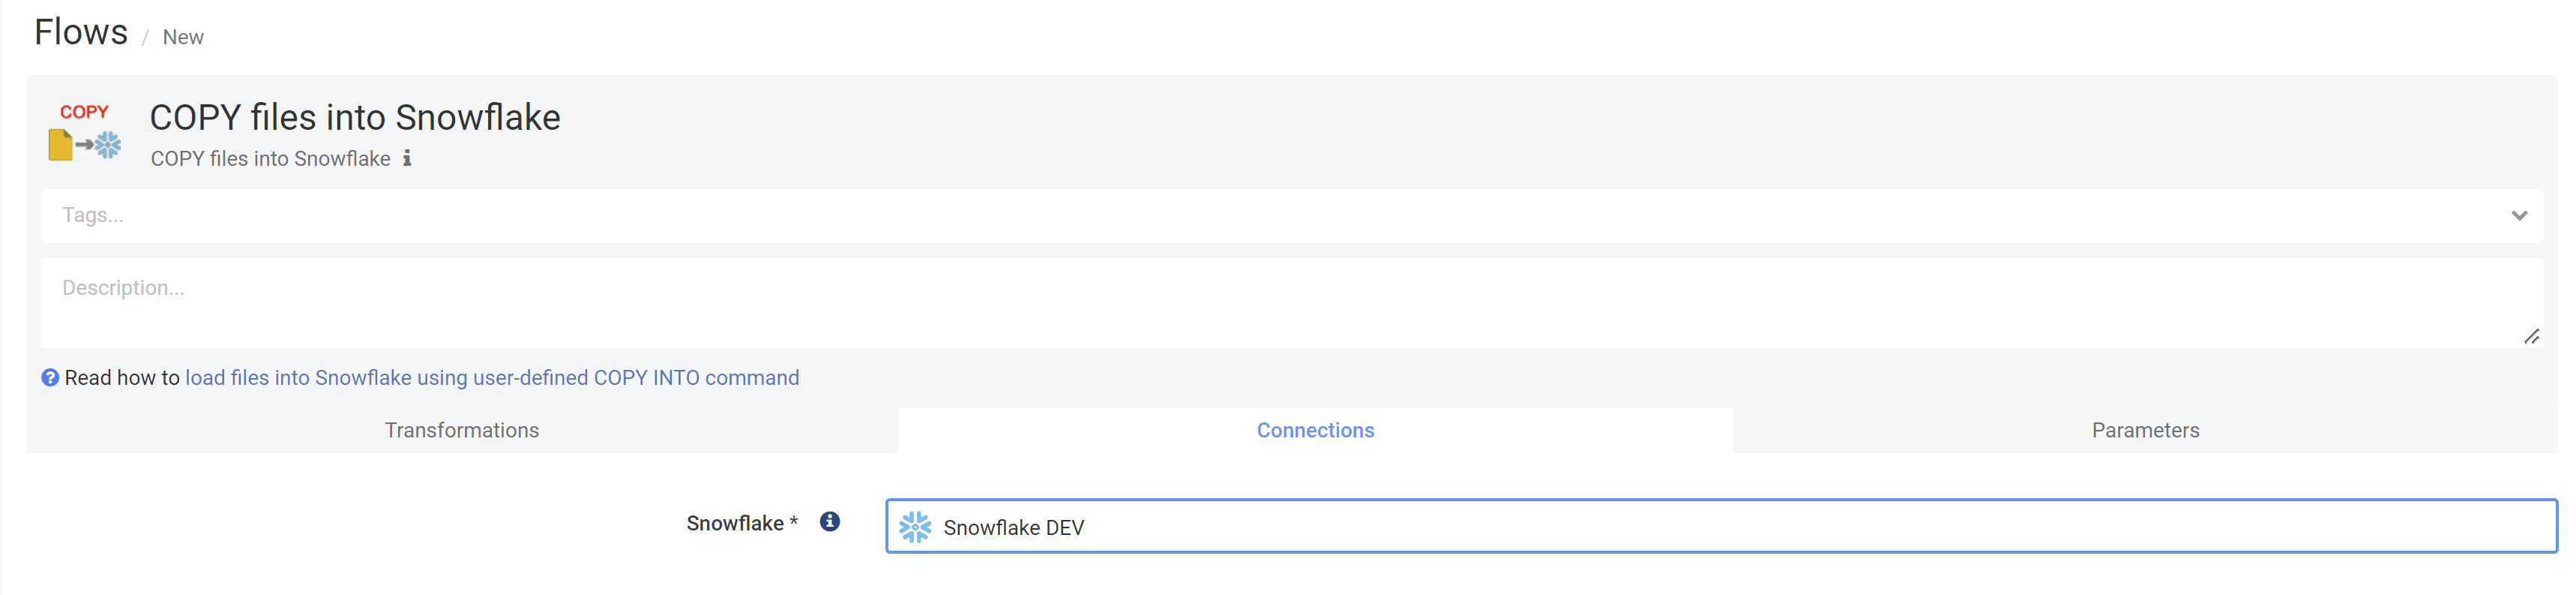Screen dimensions: 2576x595
Task: Click the Snowflake logo inside the connection field
Action: (x=914, y=526)
